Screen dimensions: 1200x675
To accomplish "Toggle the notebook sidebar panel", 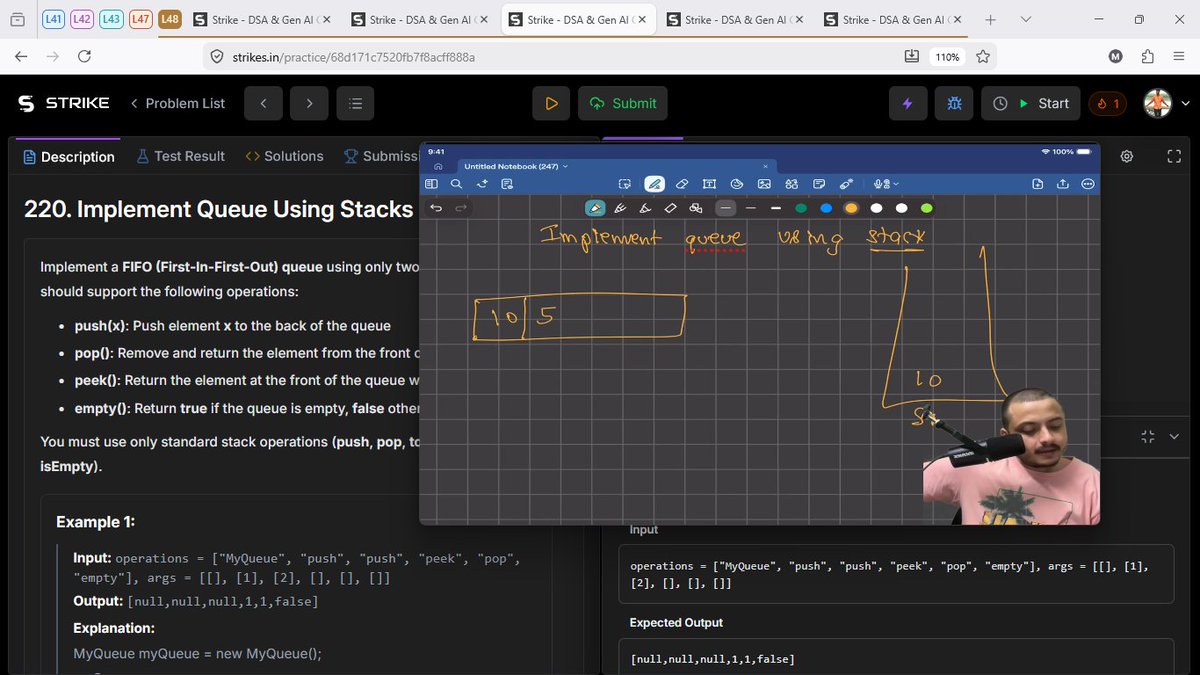I will [431, 184].
